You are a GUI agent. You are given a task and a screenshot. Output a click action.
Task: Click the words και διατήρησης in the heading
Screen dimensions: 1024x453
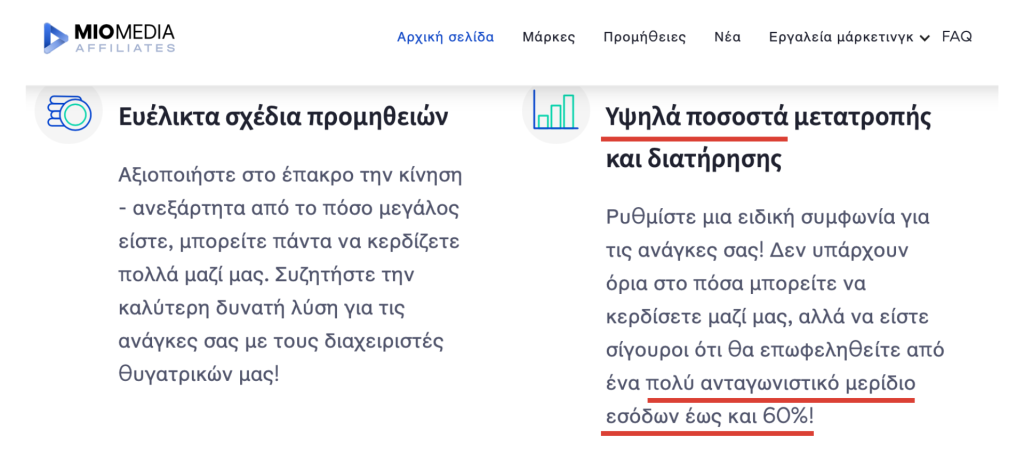(694, 159)
